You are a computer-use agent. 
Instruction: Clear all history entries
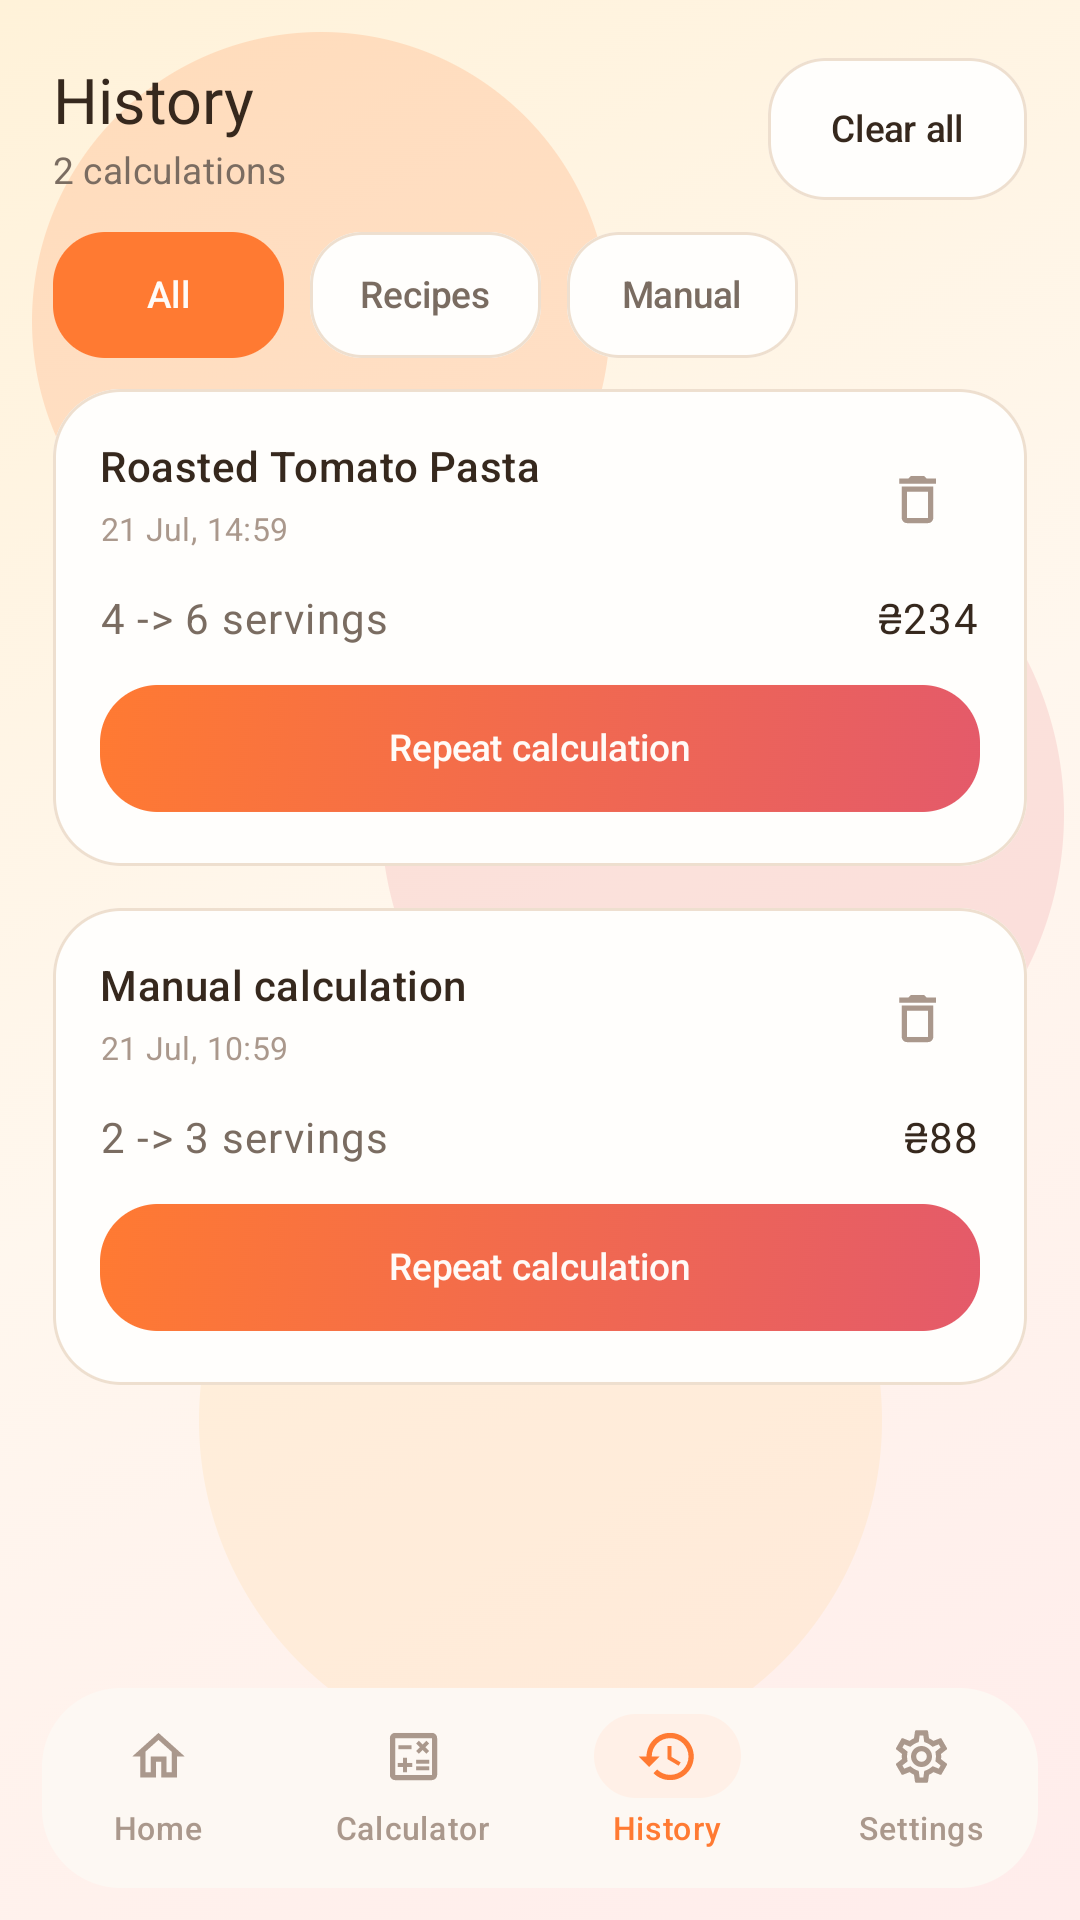coord(897,129)
